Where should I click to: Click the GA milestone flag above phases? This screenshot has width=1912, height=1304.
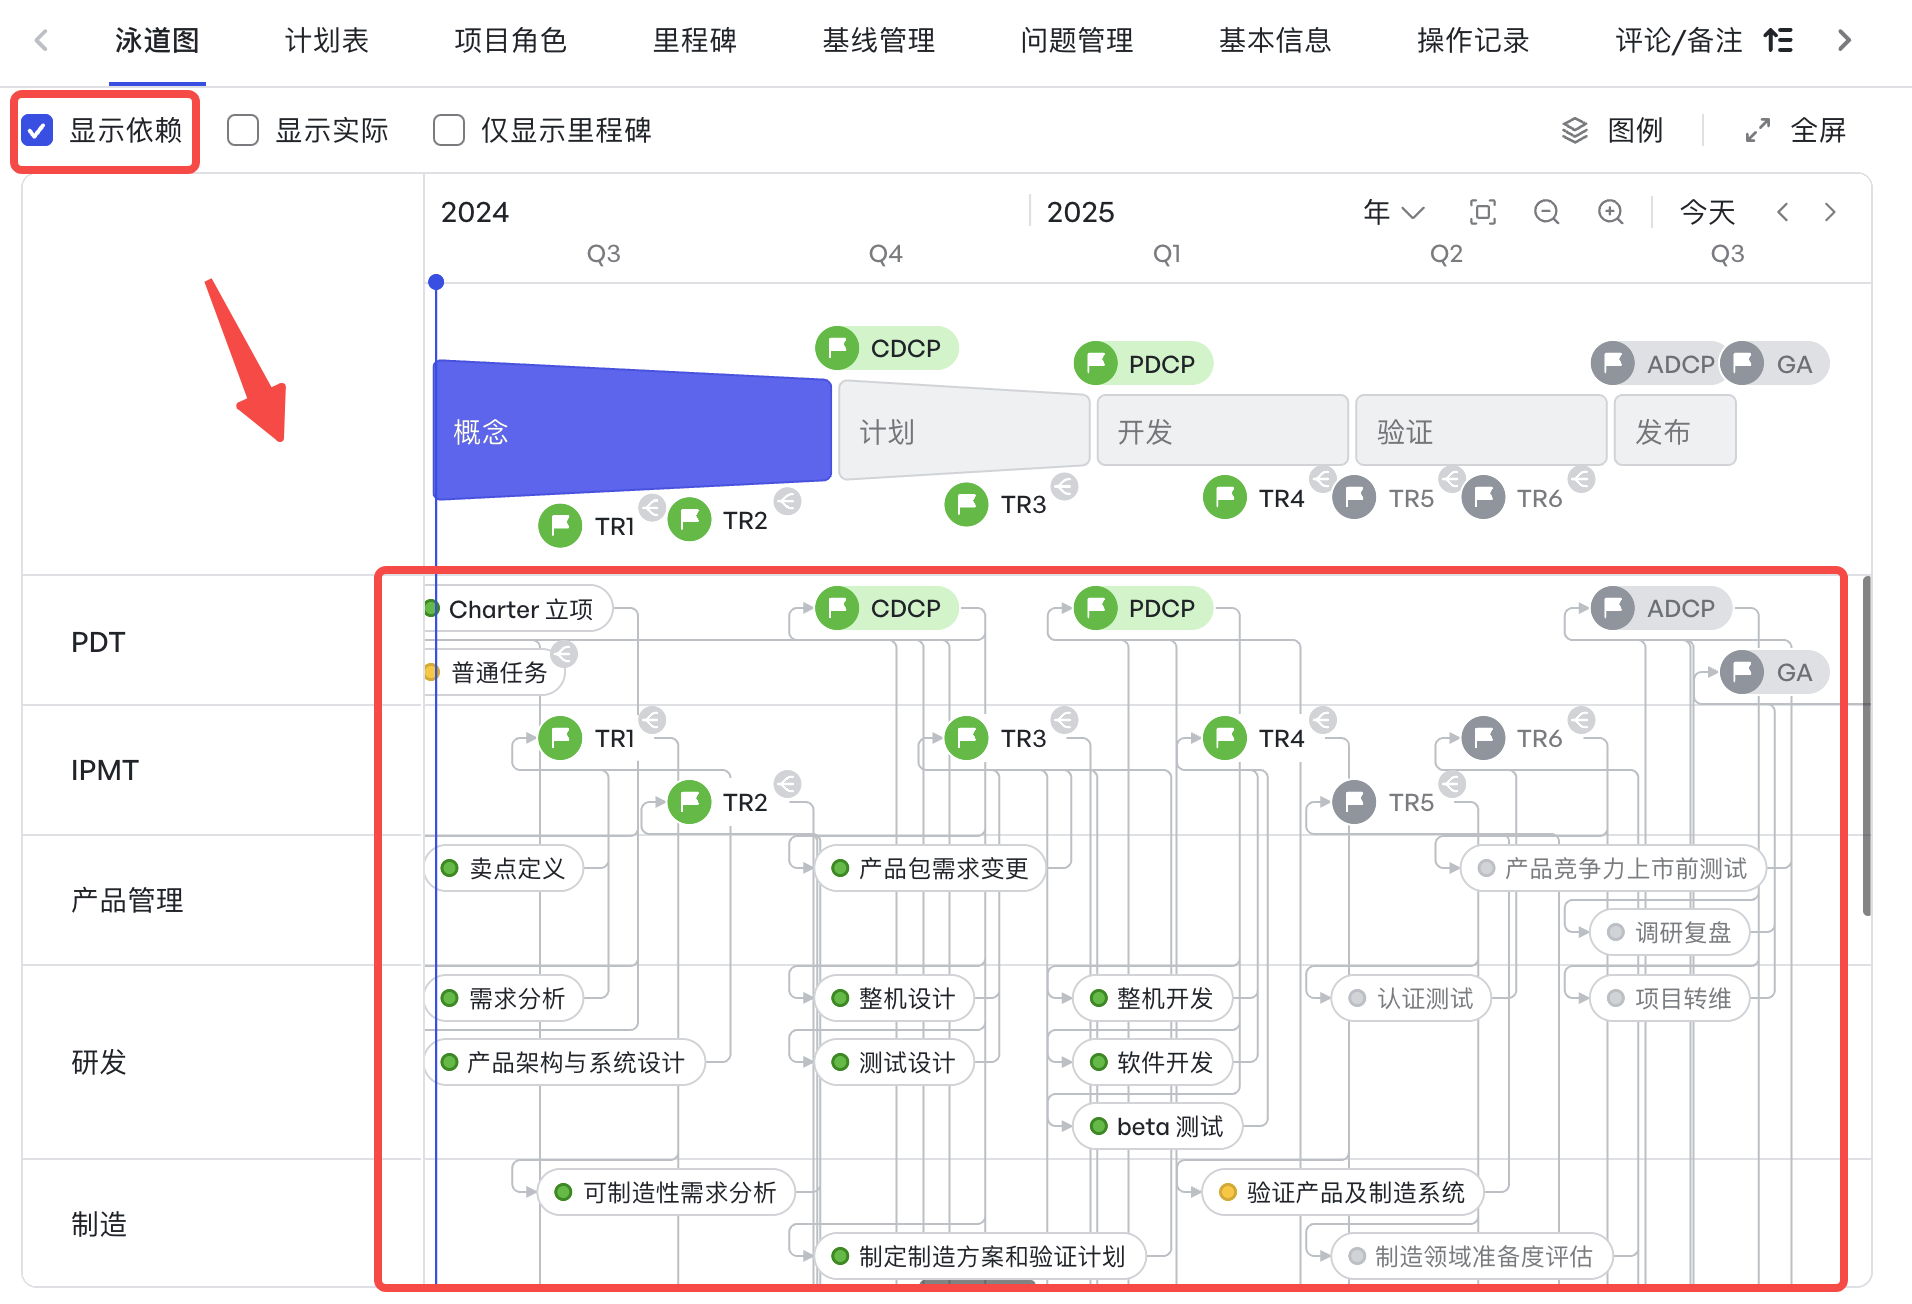tap(1776, 364)
